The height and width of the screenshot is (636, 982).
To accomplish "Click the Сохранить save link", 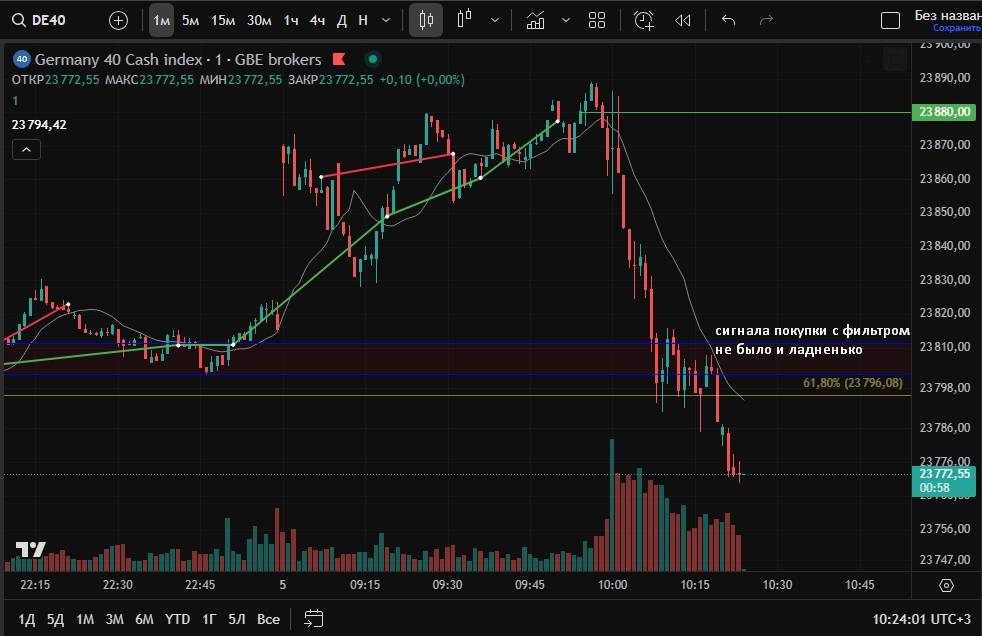I will pos(957,28).
